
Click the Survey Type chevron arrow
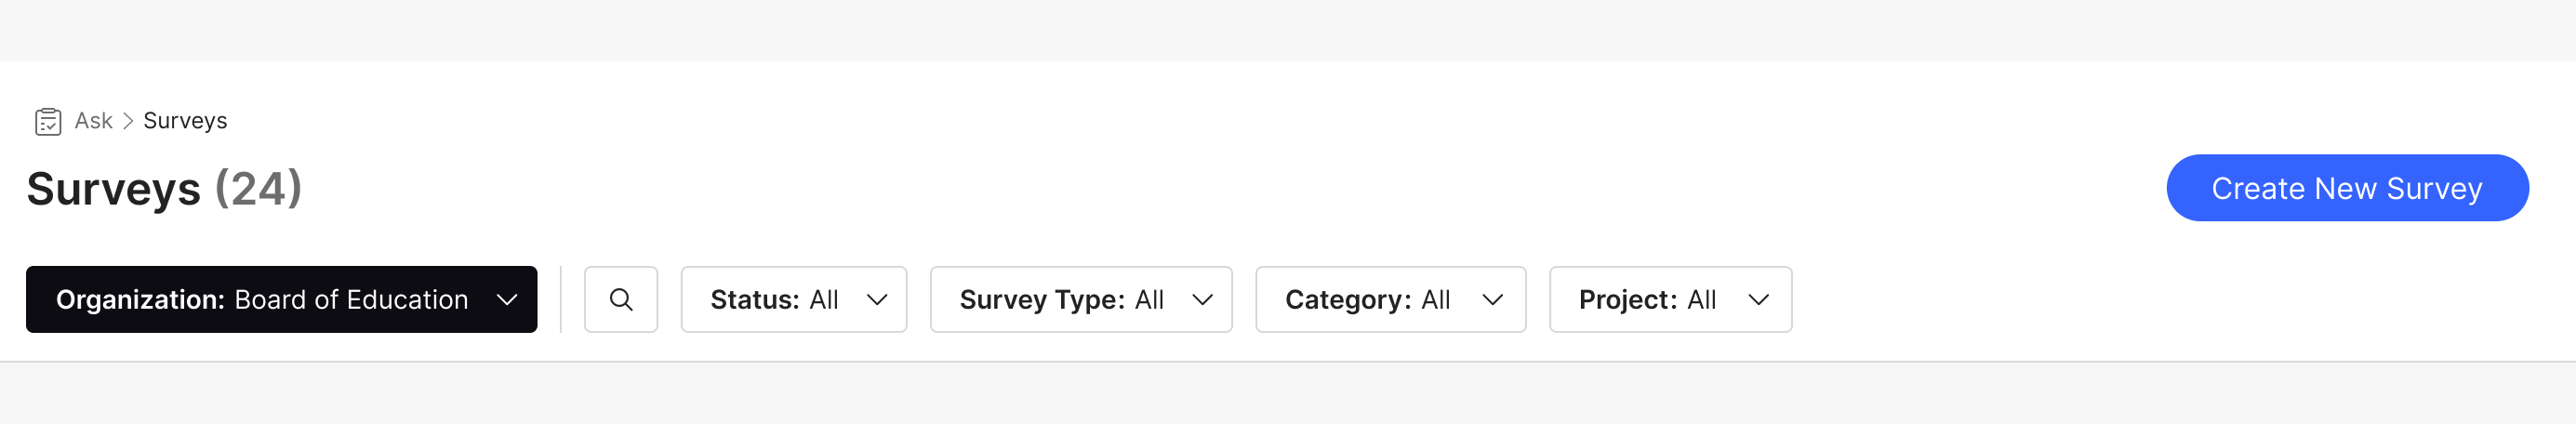pyautogui.click(x=1202, y=299)
